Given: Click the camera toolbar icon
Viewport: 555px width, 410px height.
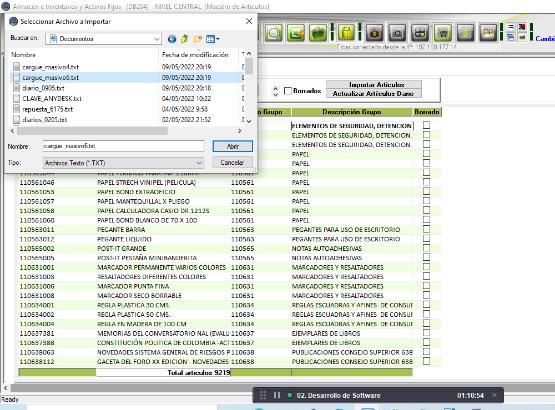Looking at the screenshot, I should tap(397, 33).
